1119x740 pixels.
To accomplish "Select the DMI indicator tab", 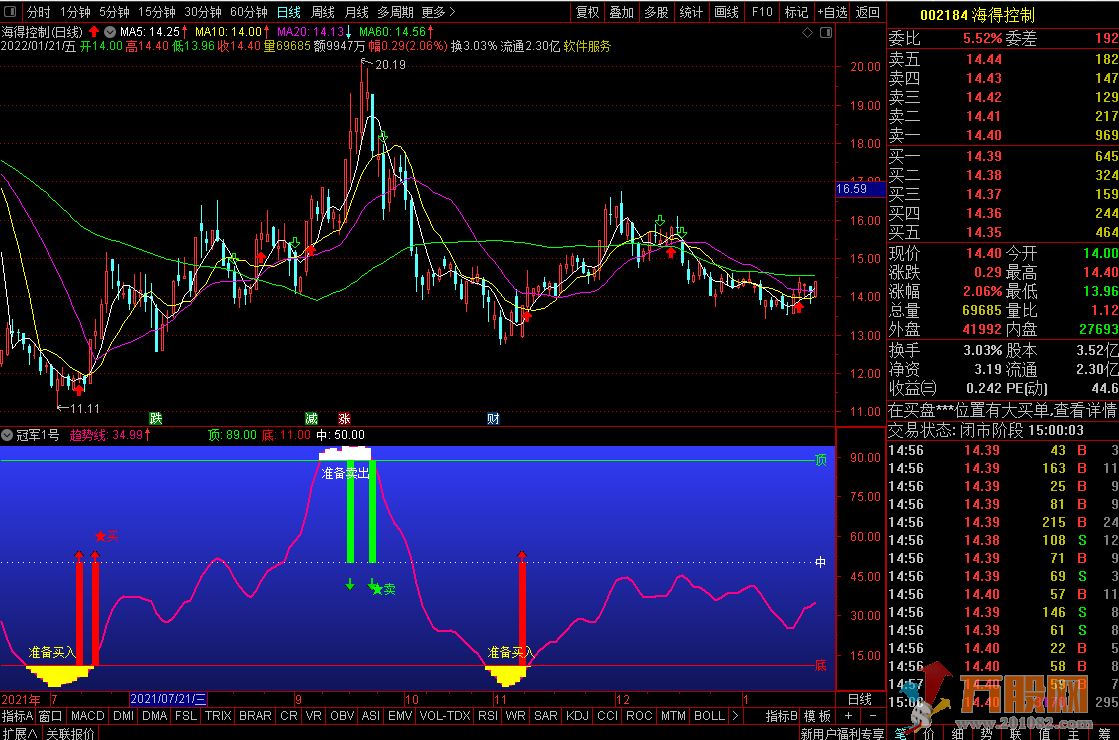I will point(123,716).
